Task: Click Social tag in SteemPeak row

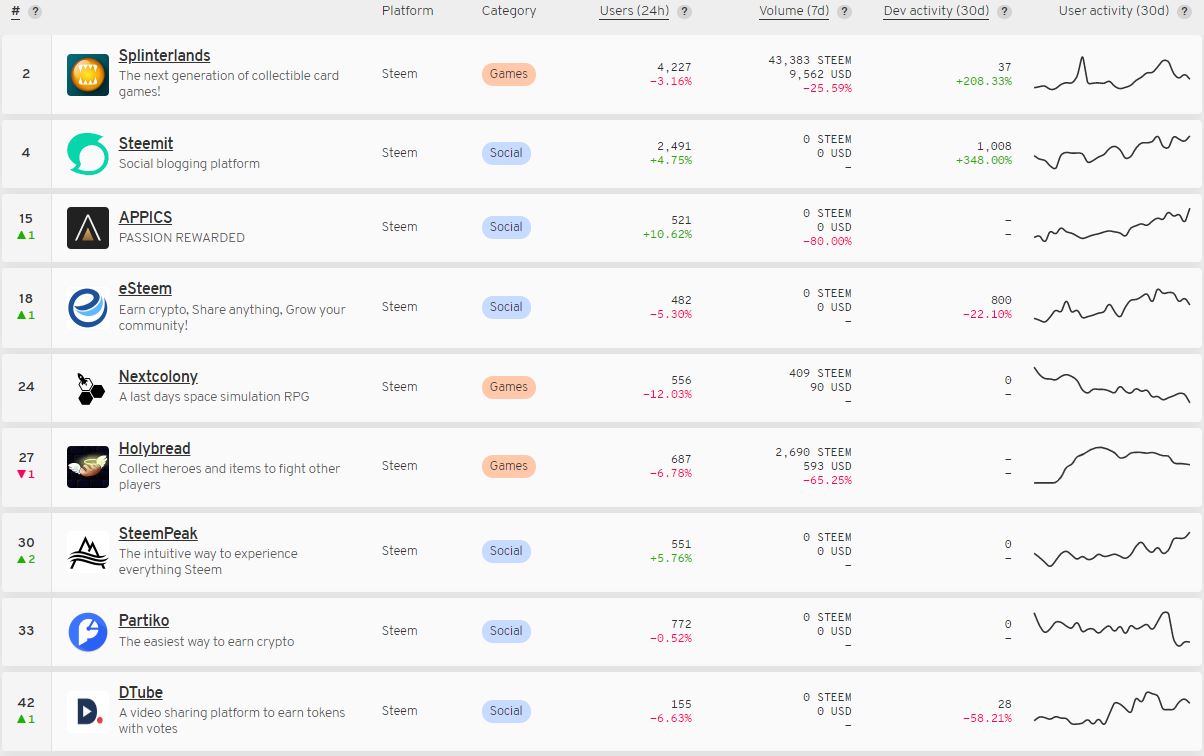Action: pyautogui.click(x=506, y=551)
